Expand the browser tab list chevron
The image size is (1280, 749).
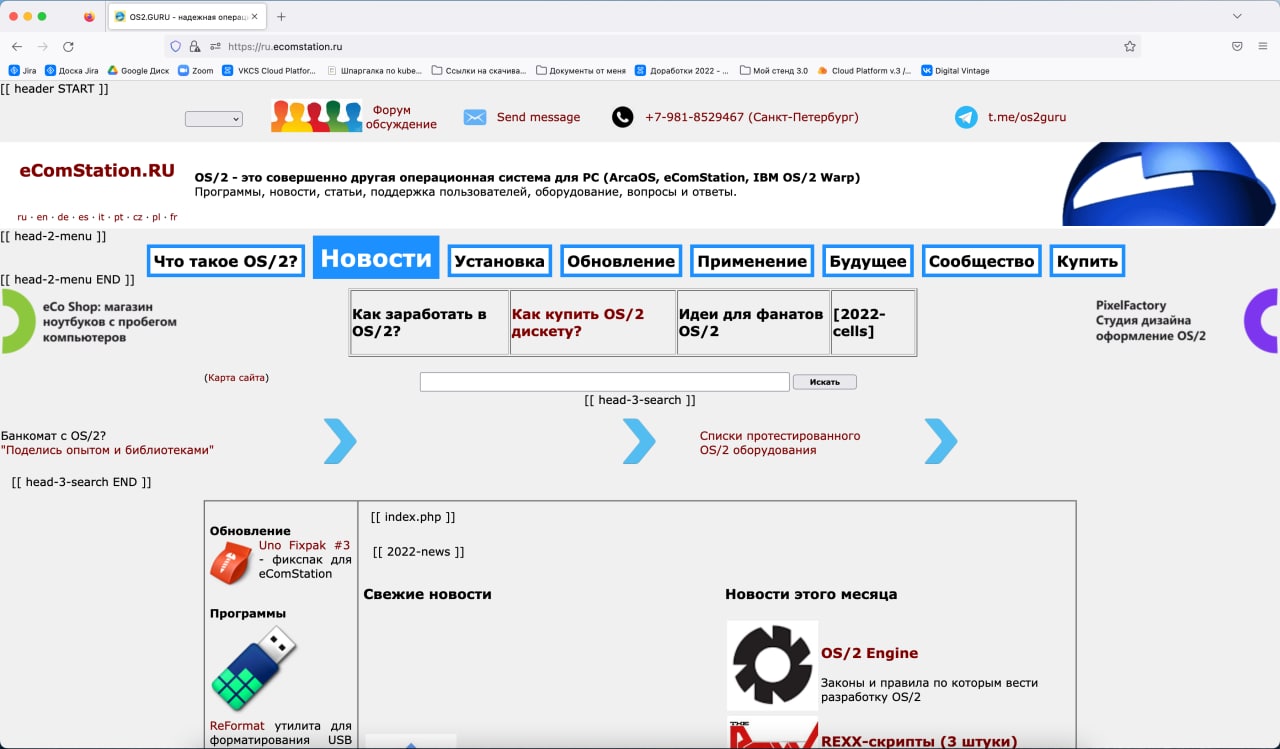pyautogui.click(x=1237, y=16)
